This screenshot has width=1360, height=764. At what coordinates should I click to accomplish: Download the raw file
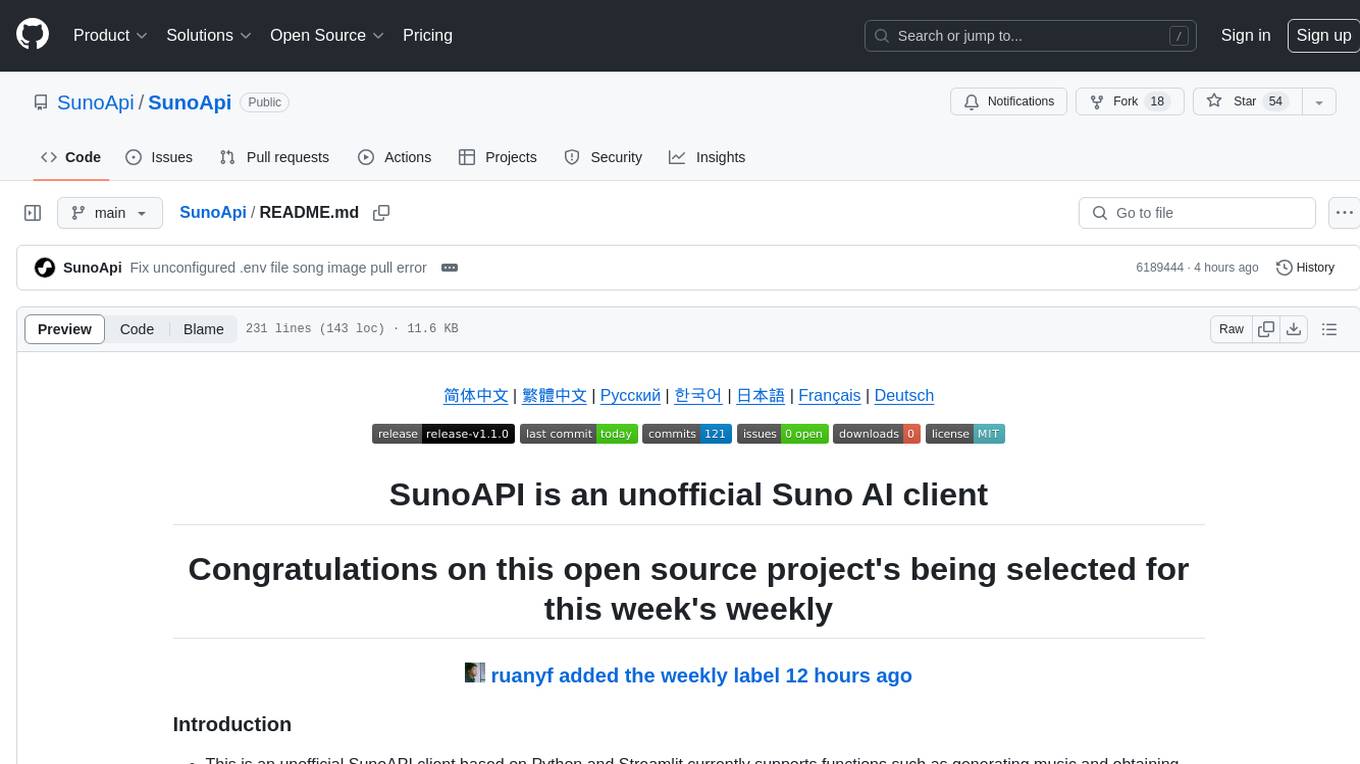click(x=1293, y=329)
